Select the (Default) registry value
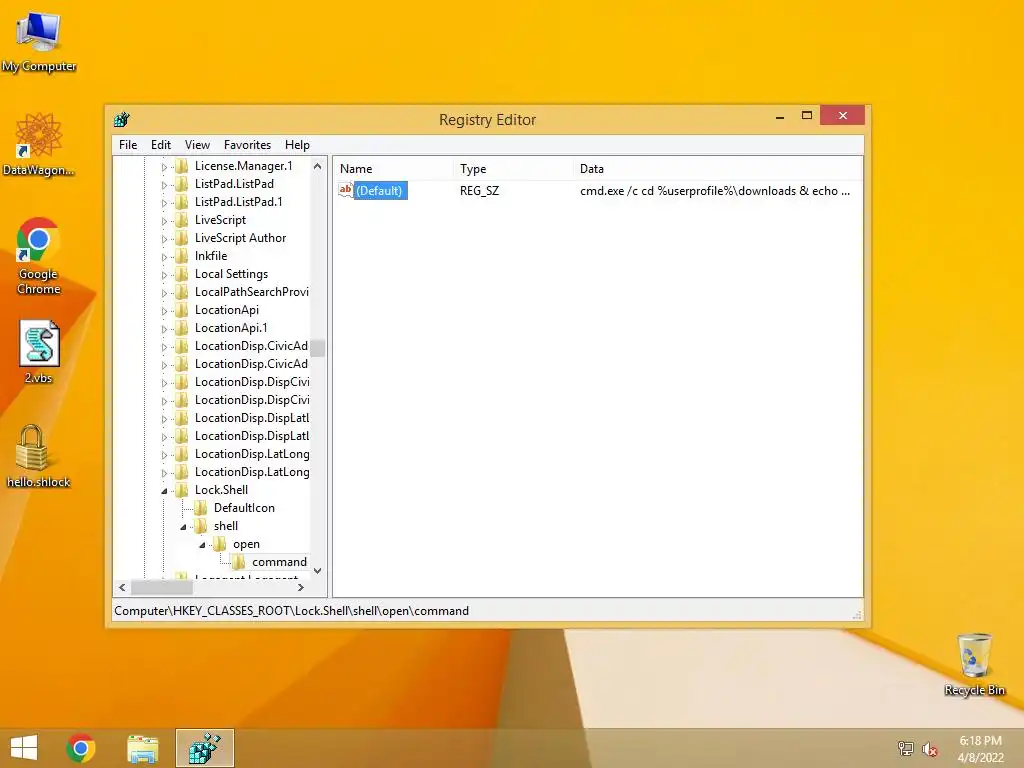1024x768 pixels. point(379,191)
